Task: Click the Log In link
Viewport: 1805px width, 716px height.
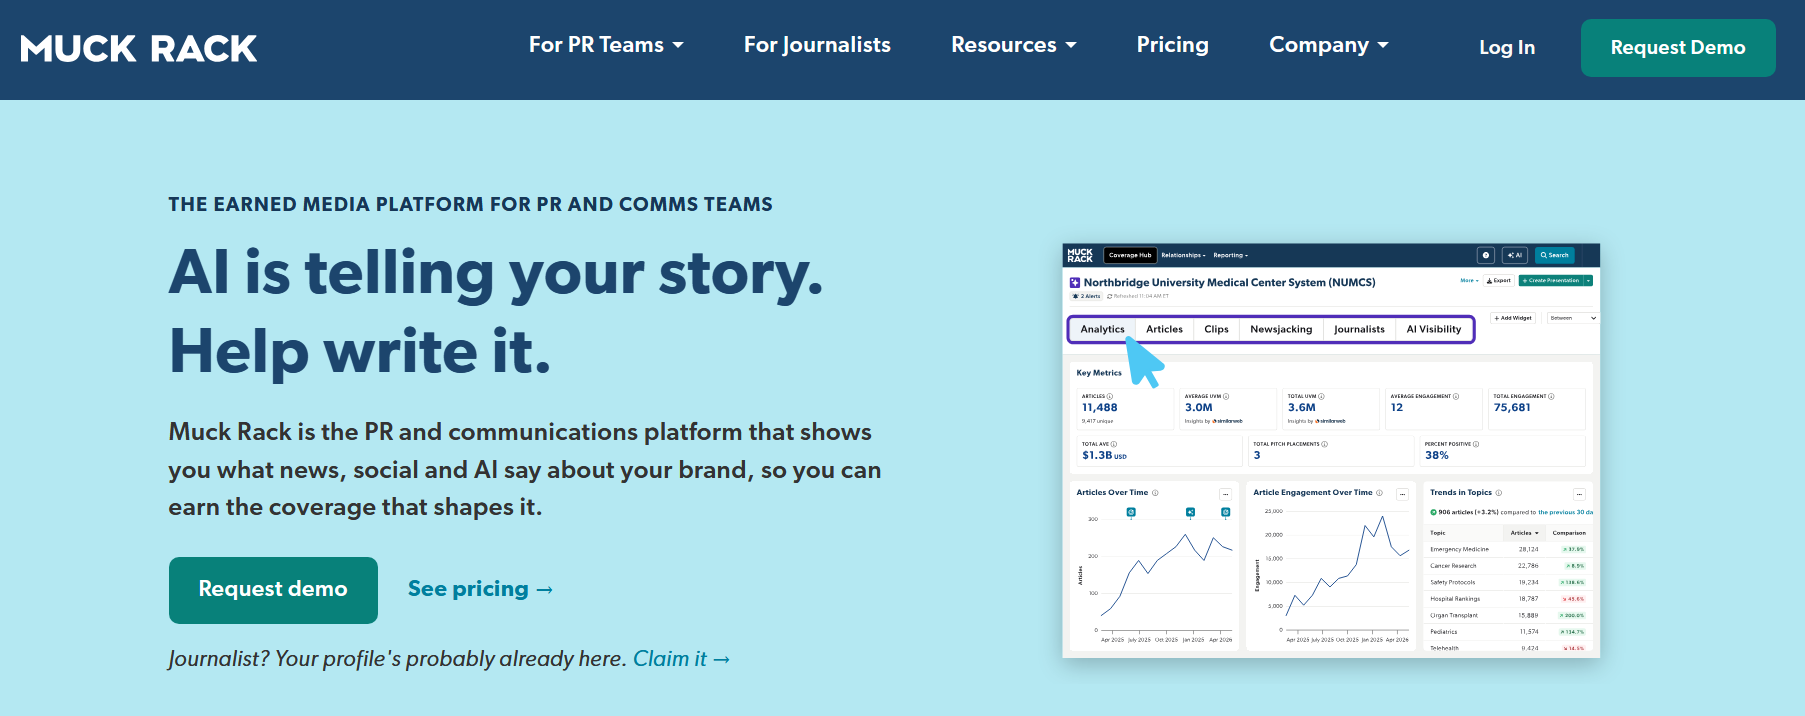Action: click(x=1507, y=47)
